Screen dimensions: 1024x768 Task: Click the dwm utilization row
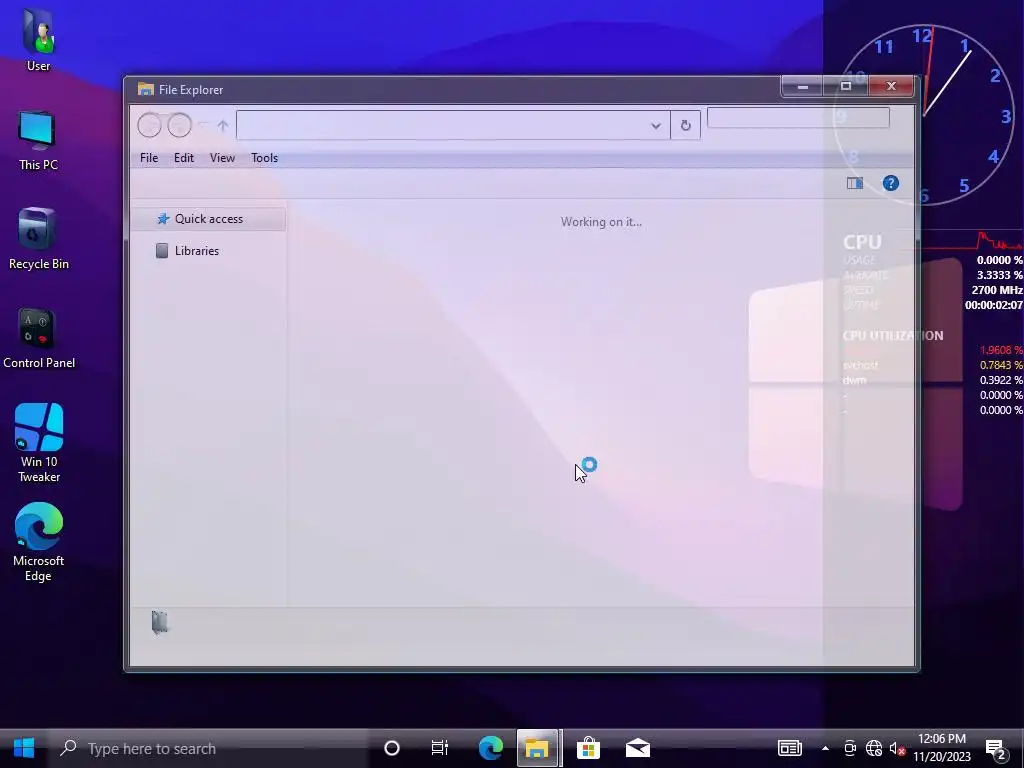click(933, 380)
